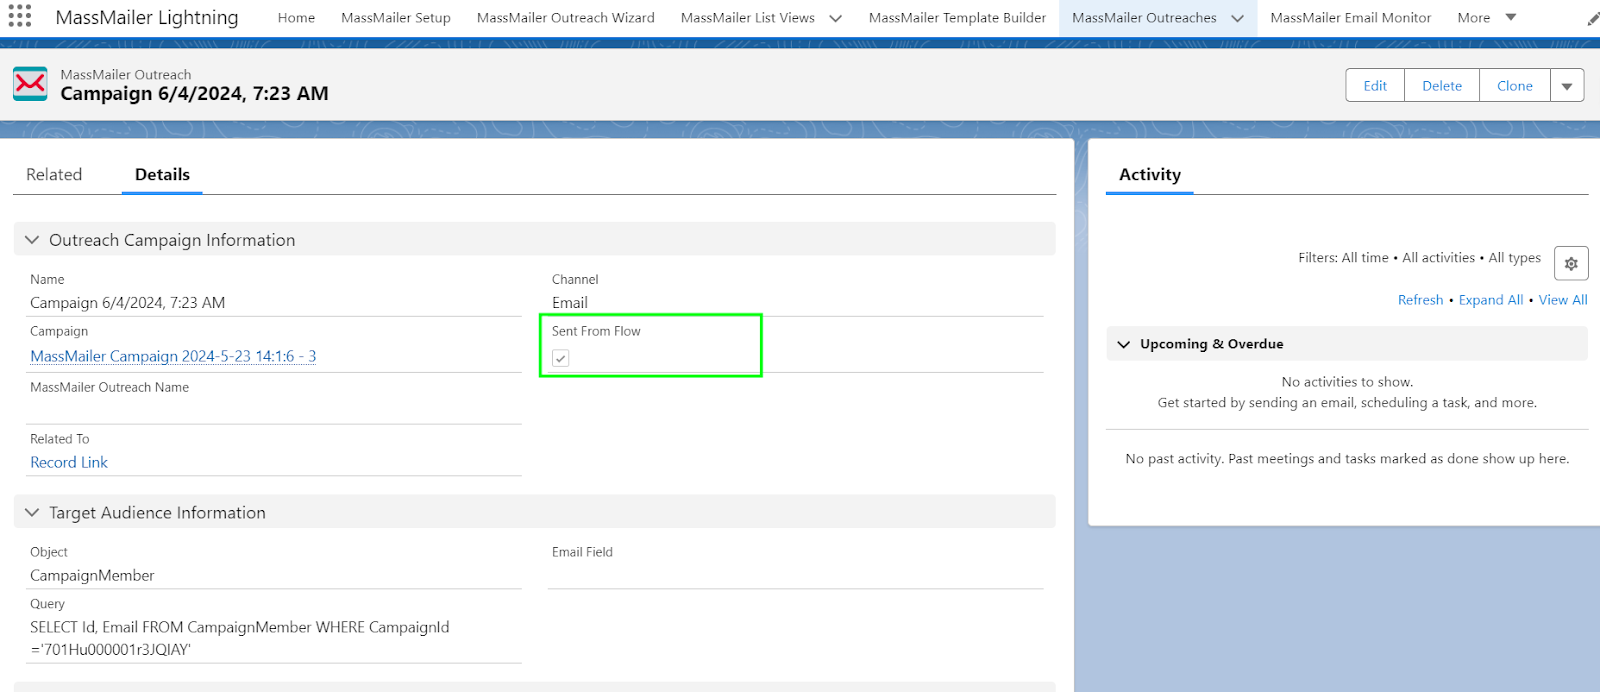Switch to the Related tab
Screen dimensions: 1600x692
pyautogui.click(x=54, y=174)
